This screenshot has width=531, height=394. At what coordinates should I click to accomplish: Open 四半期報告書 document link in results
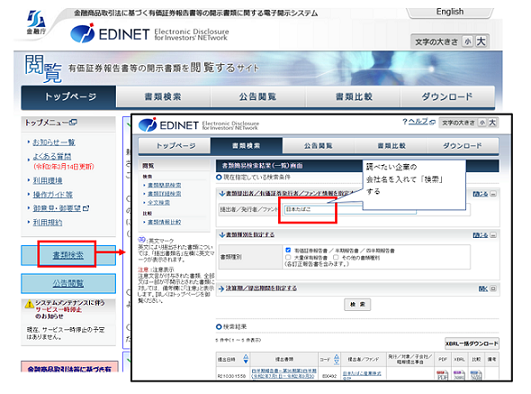[284, 374]
